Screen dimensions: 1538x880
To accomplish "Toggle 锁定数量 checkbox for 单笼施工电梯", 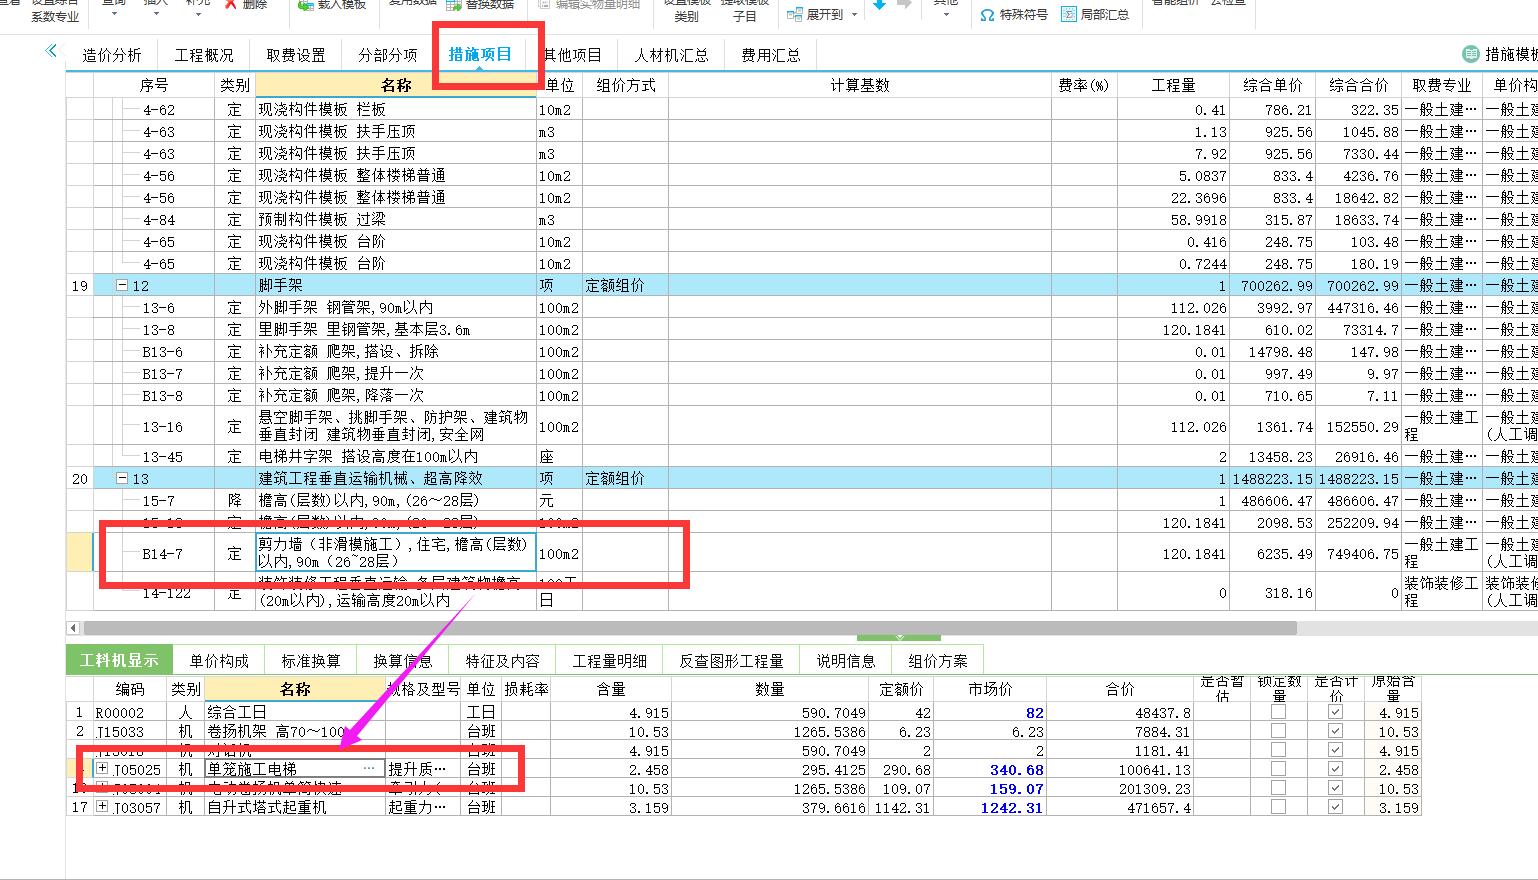I will pos(1278,769).
